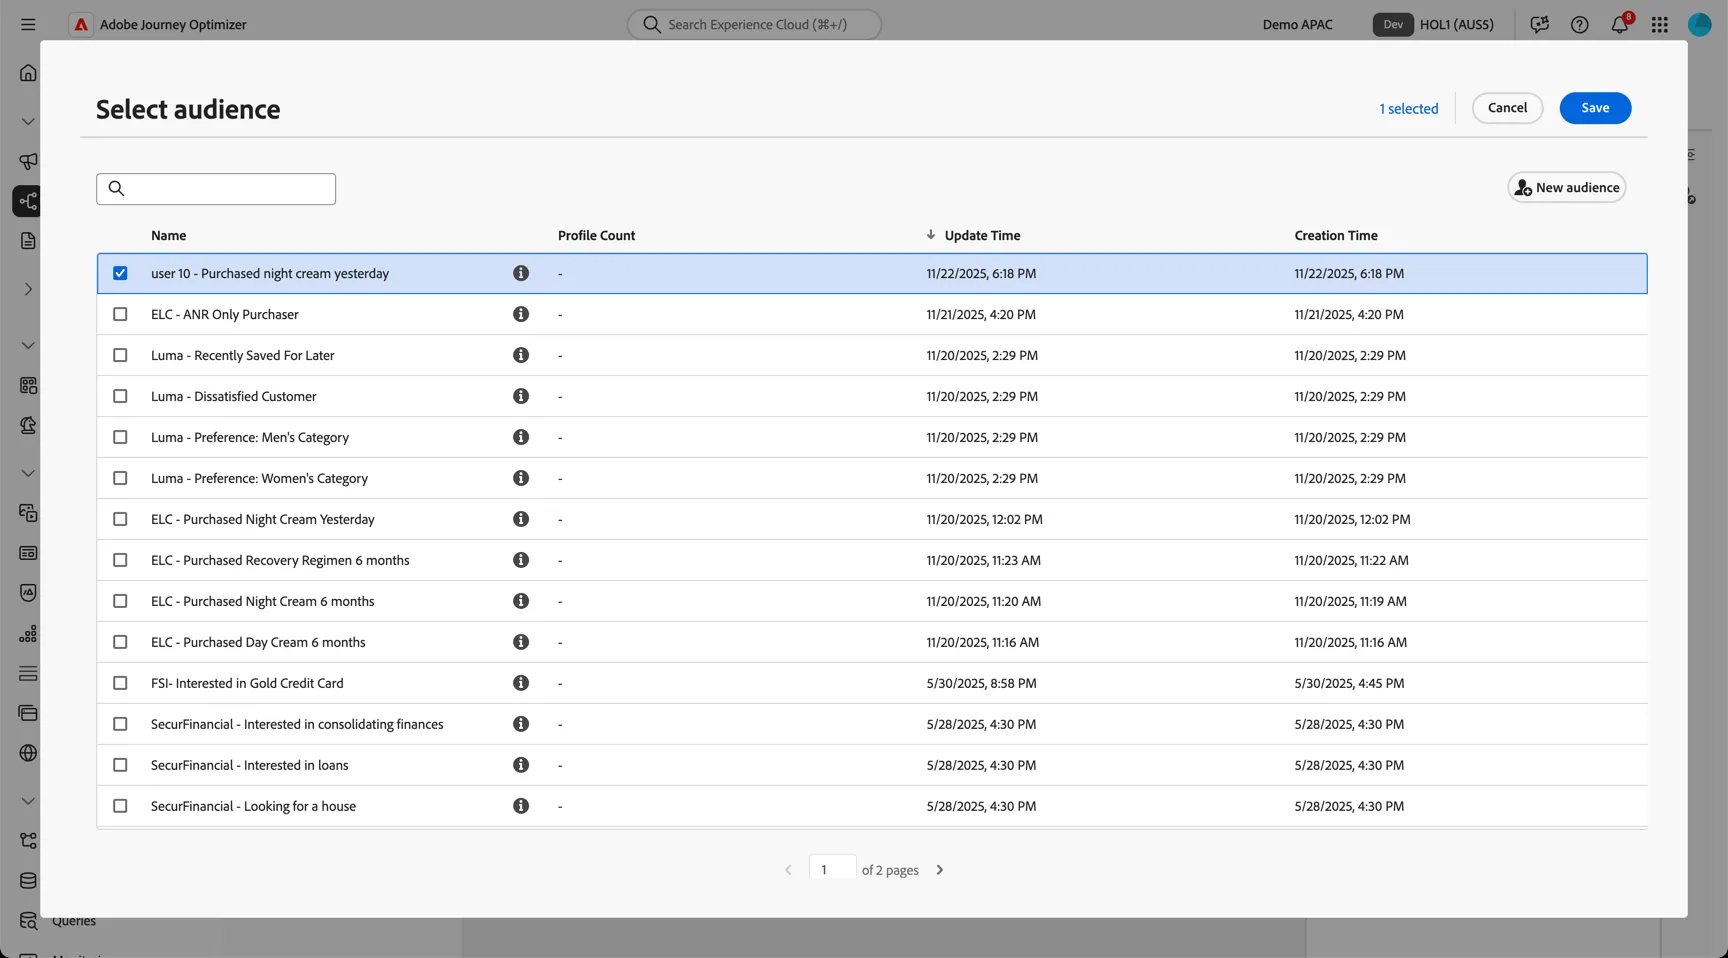Open the Queries sidebar icon

28,920
